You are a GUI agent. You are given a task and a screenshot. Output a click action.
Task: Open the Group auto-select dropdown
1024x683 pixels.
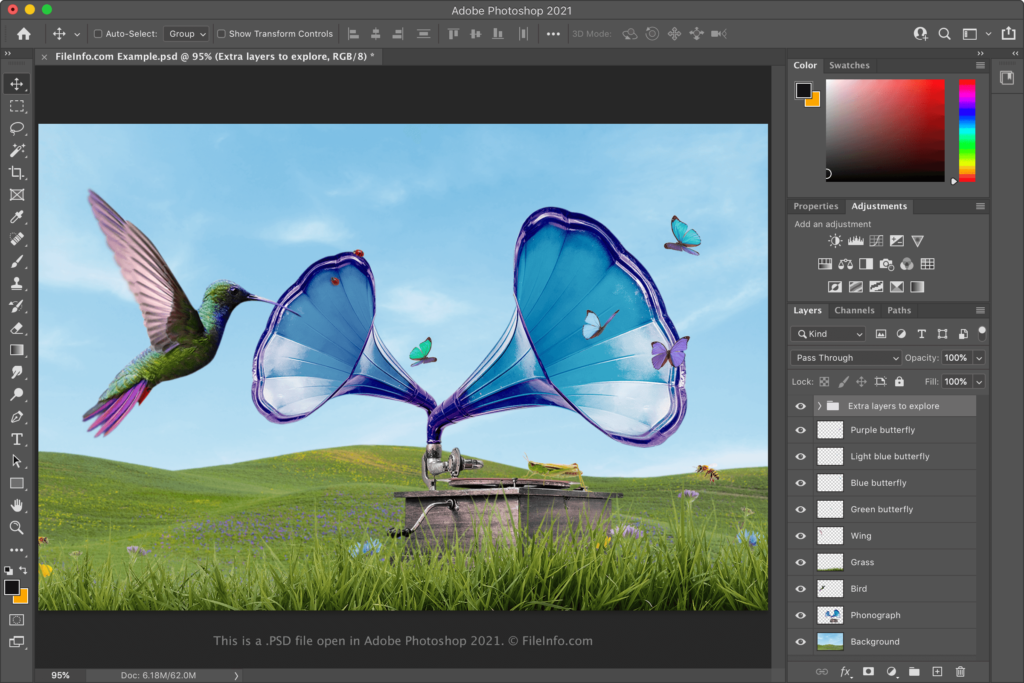click(x=187, y=34)
